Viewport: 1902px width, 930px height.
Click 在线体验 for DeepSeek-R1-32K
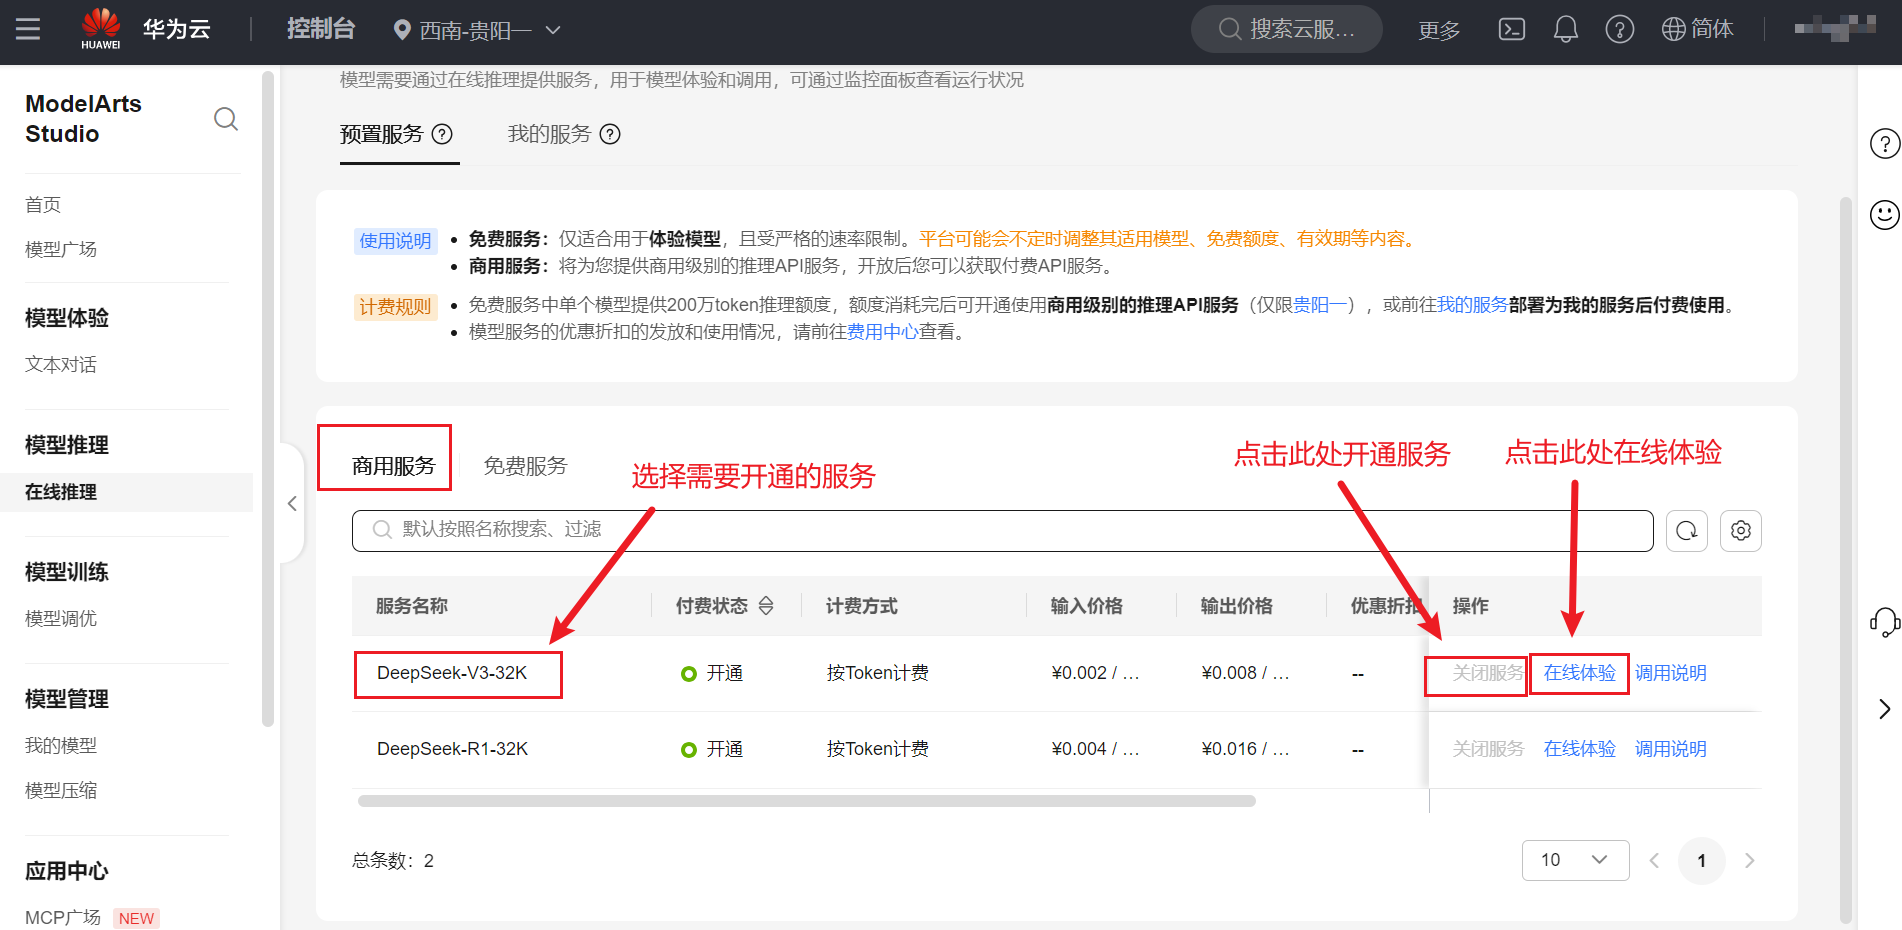[x=1580, y=749]
